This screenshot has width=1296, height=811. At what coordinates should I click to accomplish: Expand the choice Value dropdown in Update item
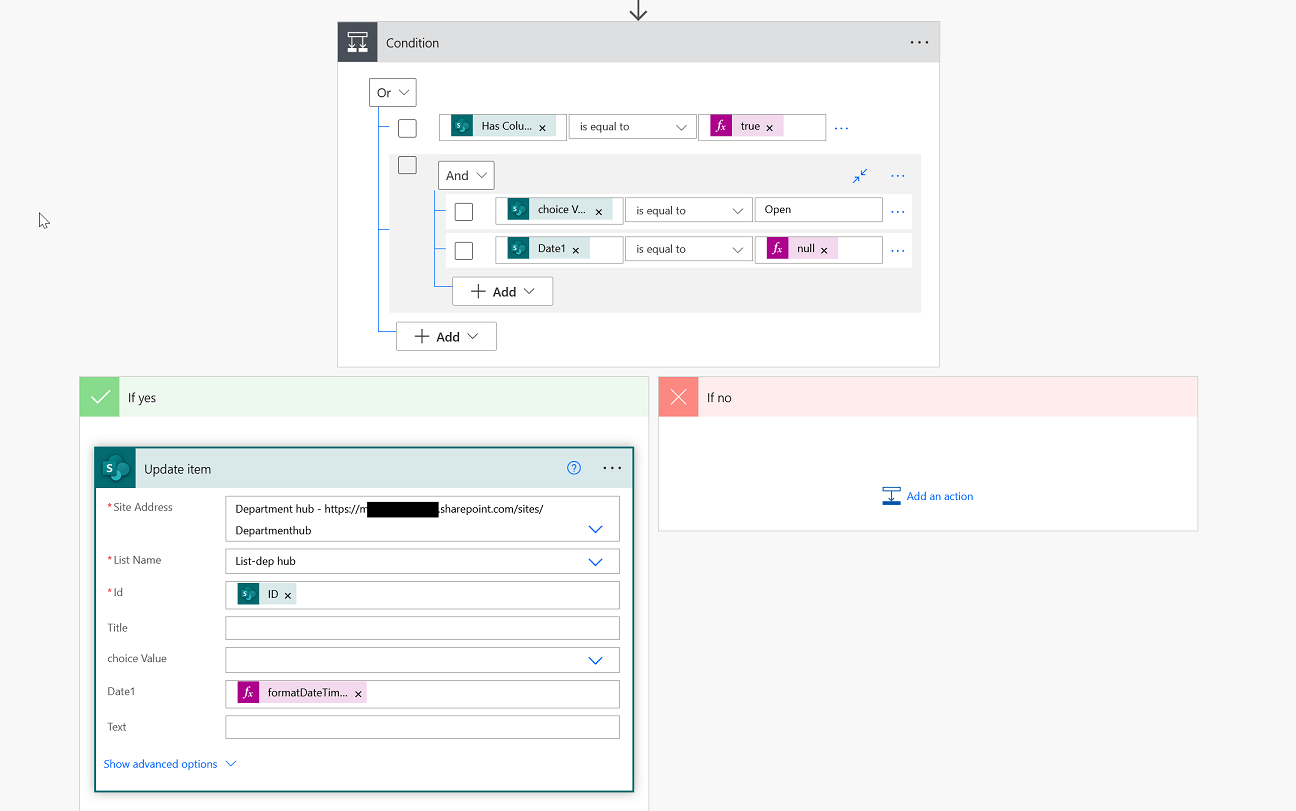coord(595,660)
